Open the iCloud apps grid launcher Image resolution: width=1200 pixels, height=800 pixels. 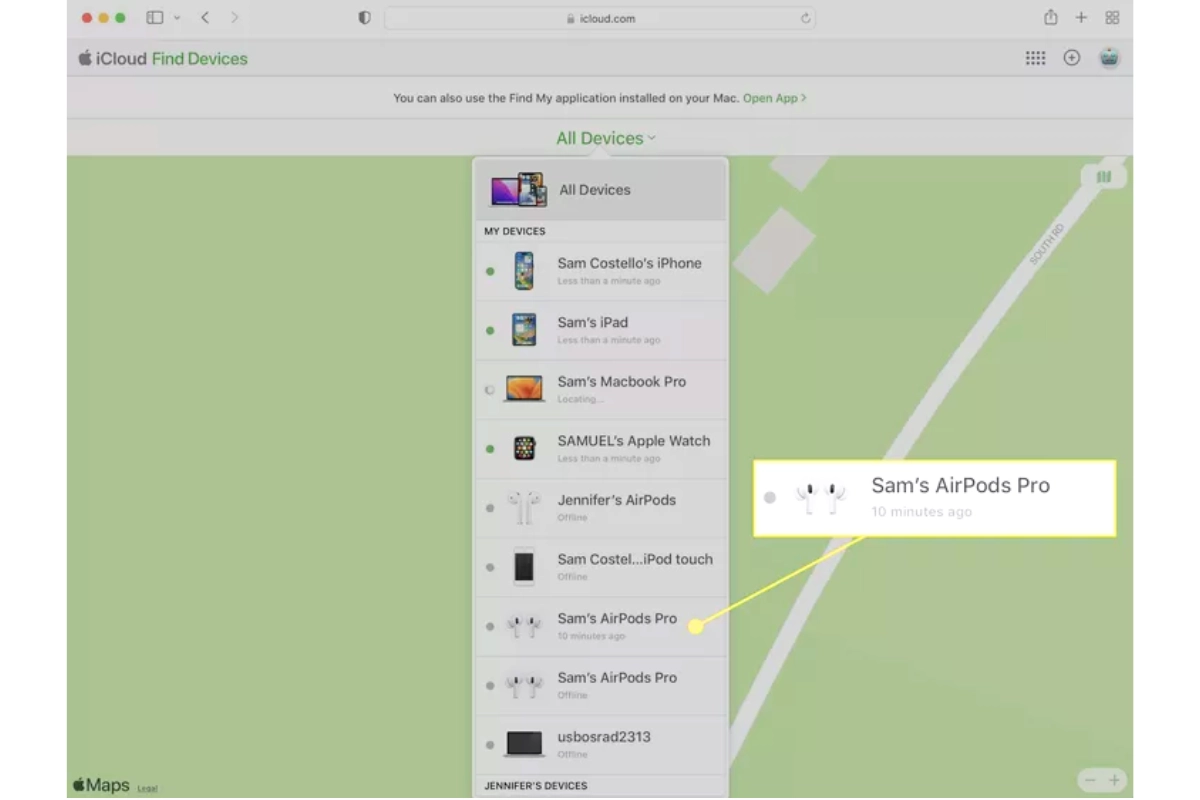[1035, 58]
